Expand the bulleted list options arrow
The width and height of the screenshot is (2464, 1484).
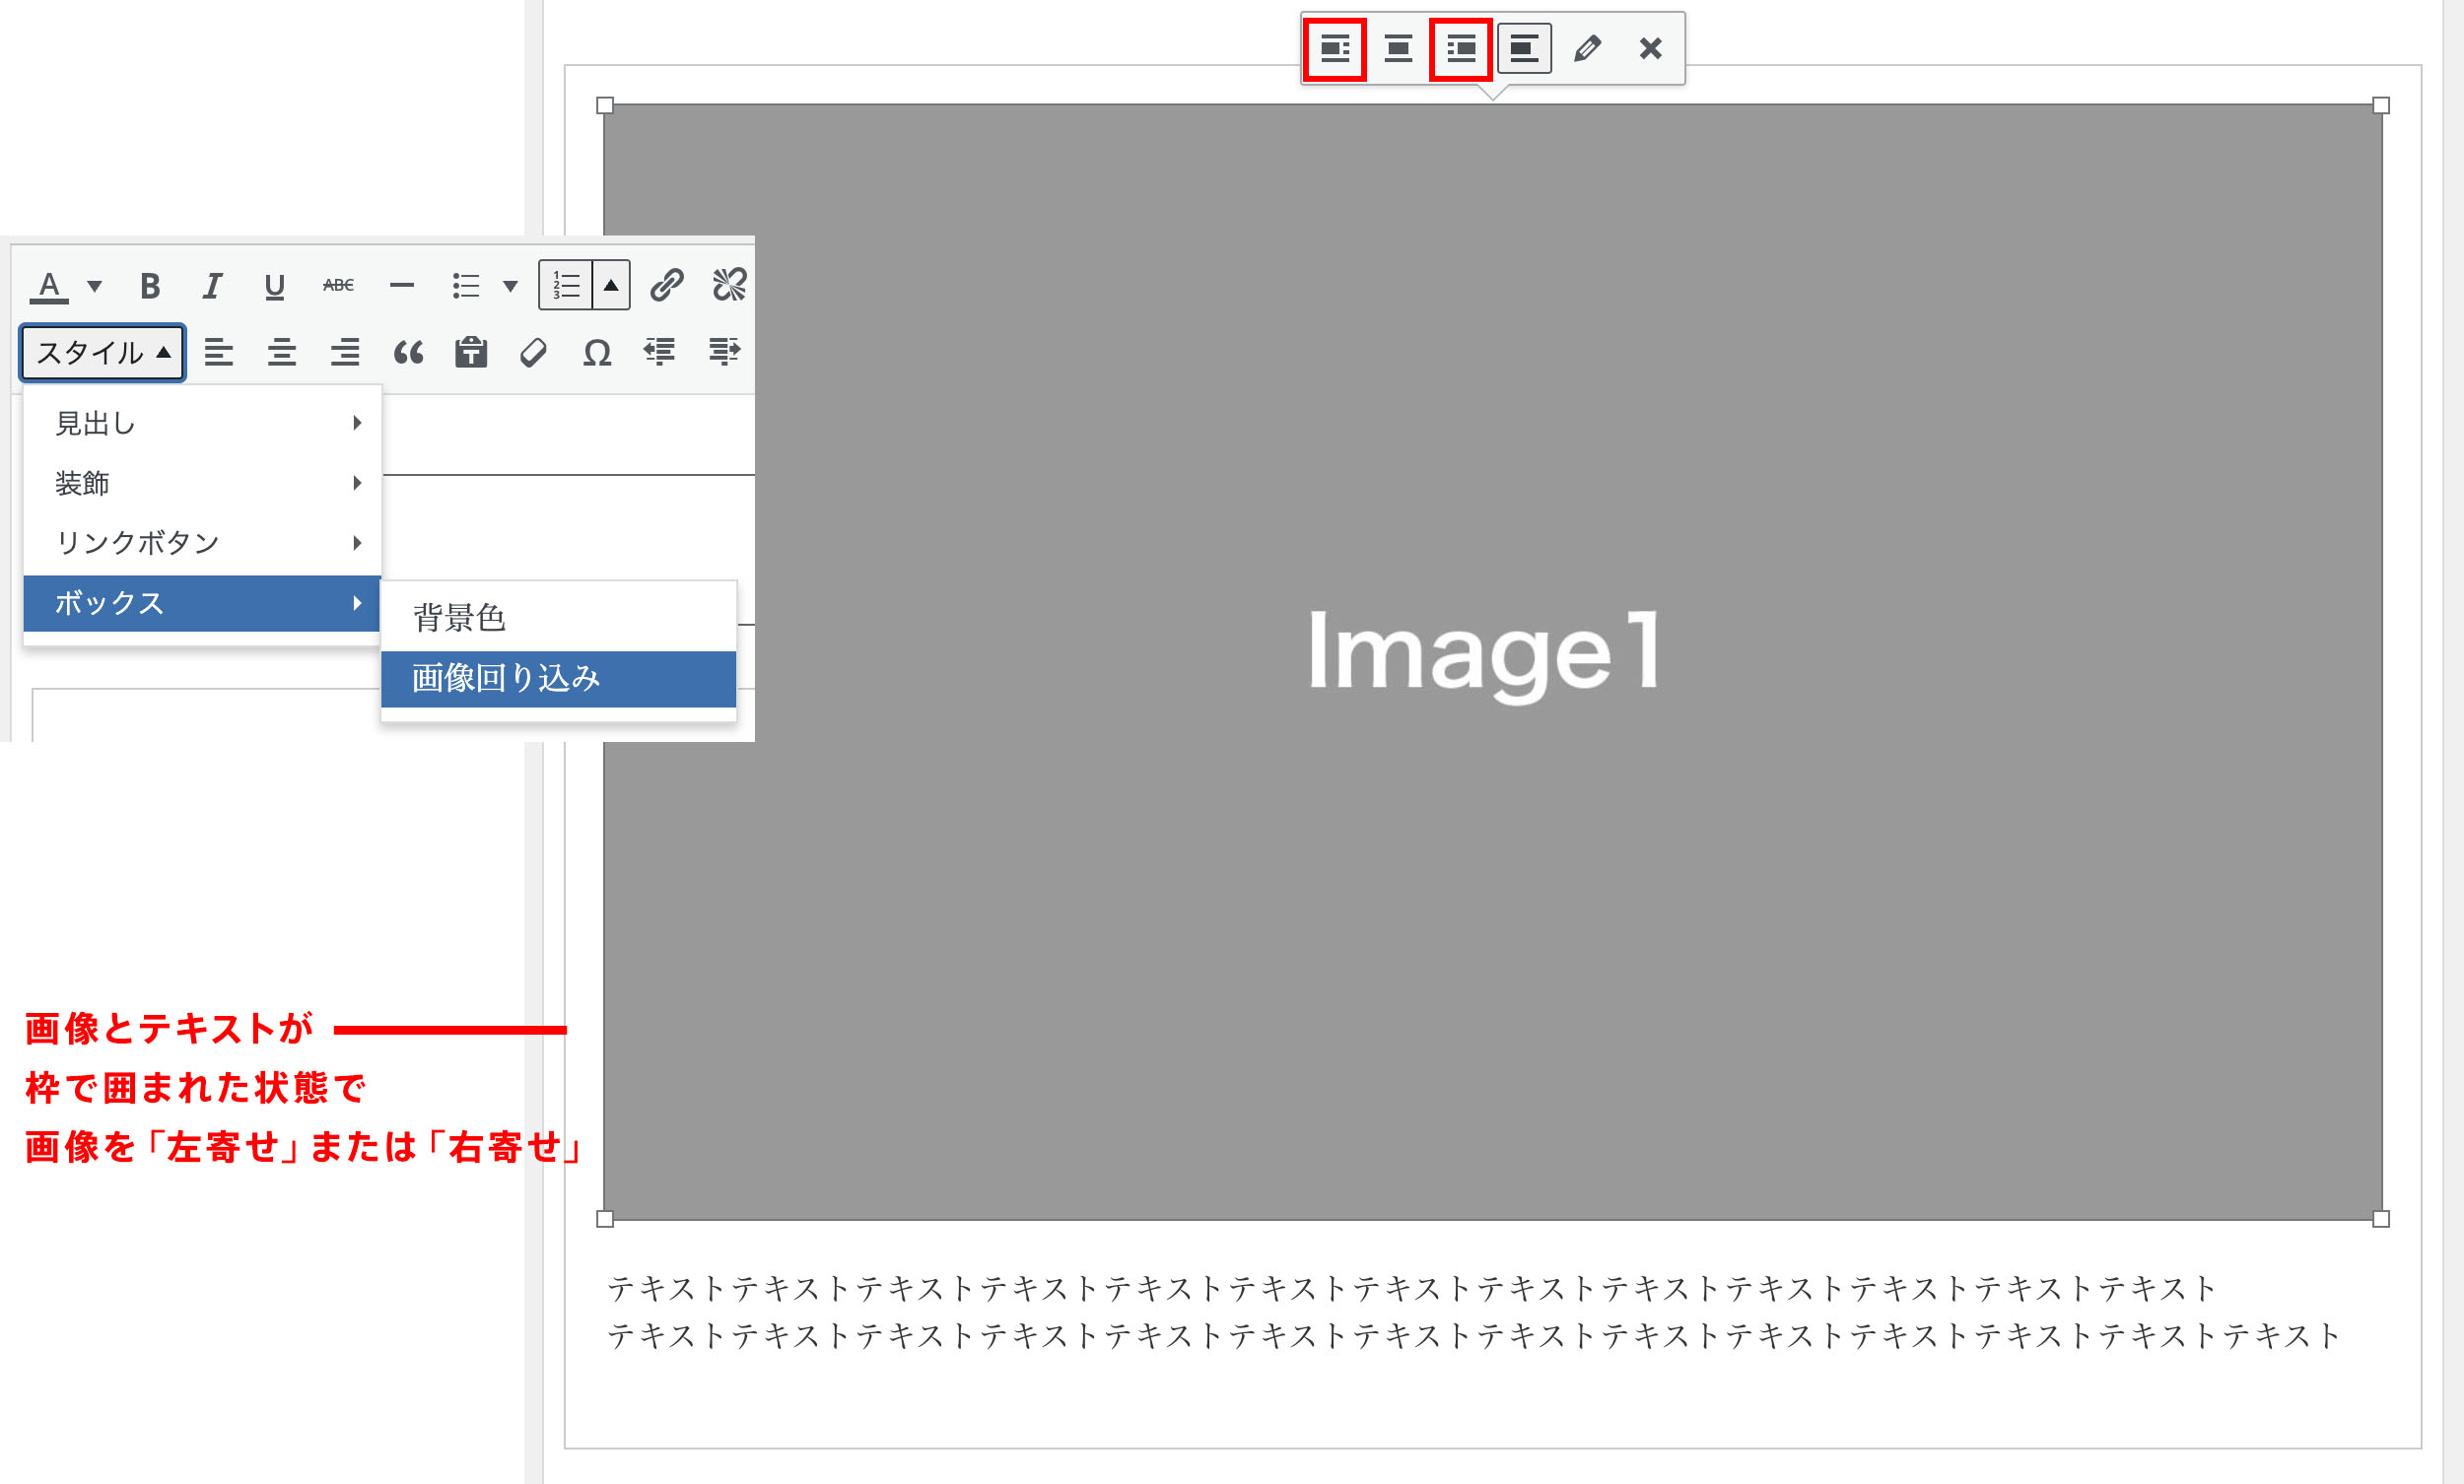point(510,286)
